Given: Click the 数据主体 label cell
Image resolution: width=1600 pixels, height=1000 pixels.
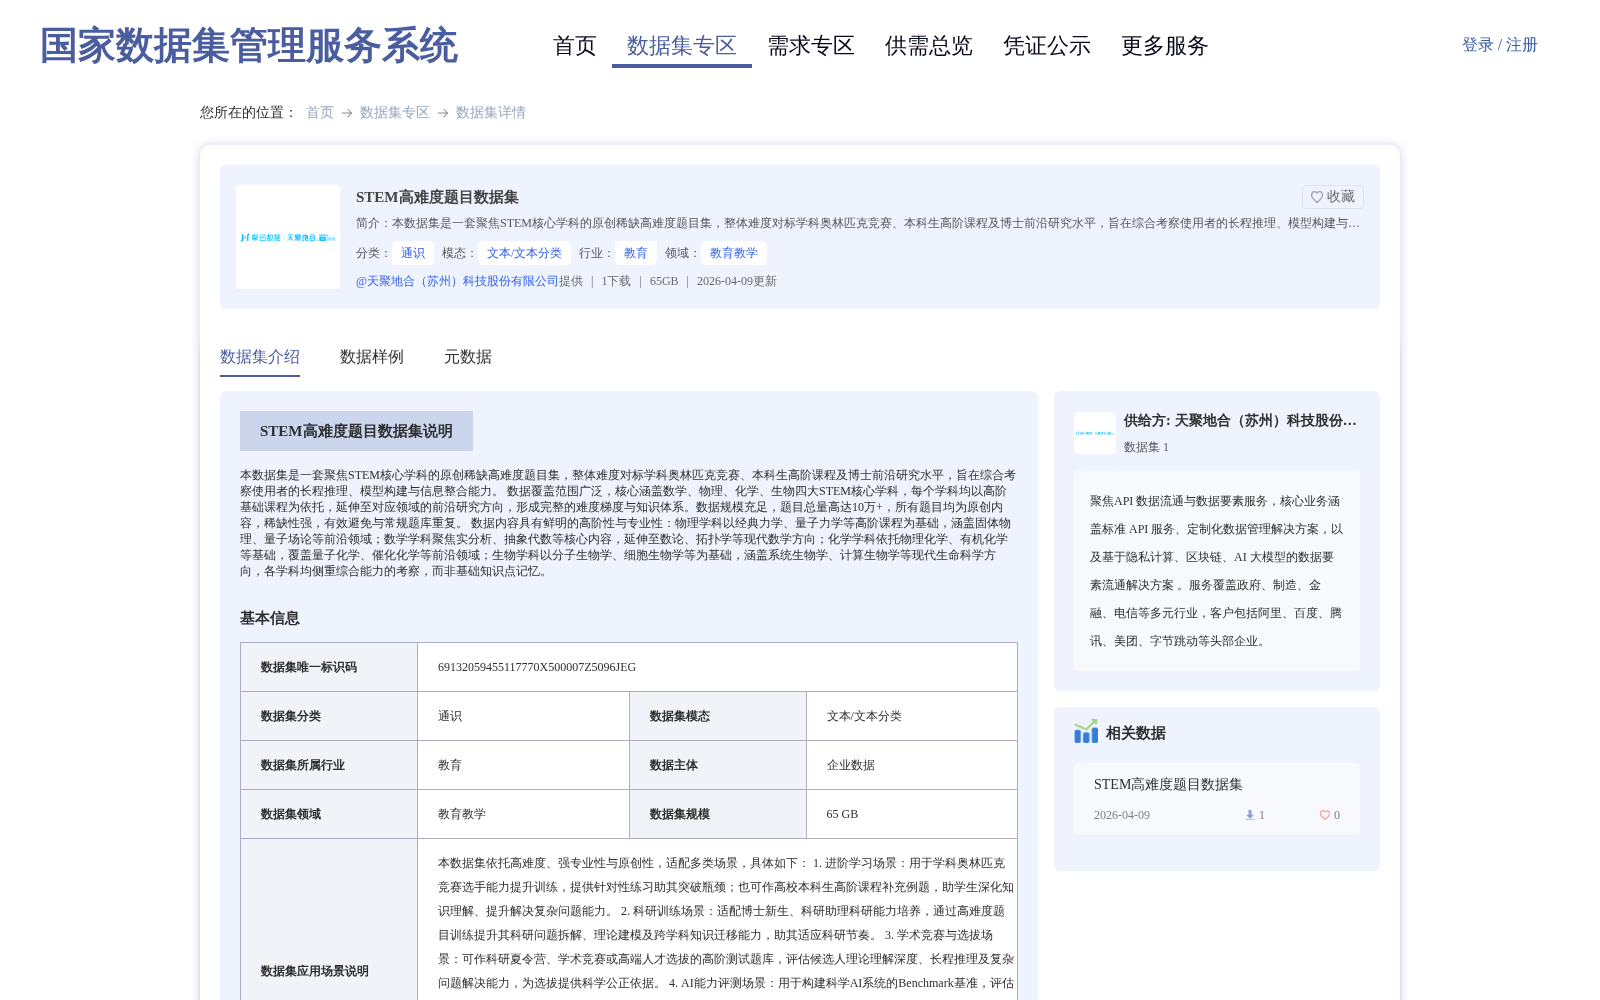Looking at the screenshot, I should [718, 765].
